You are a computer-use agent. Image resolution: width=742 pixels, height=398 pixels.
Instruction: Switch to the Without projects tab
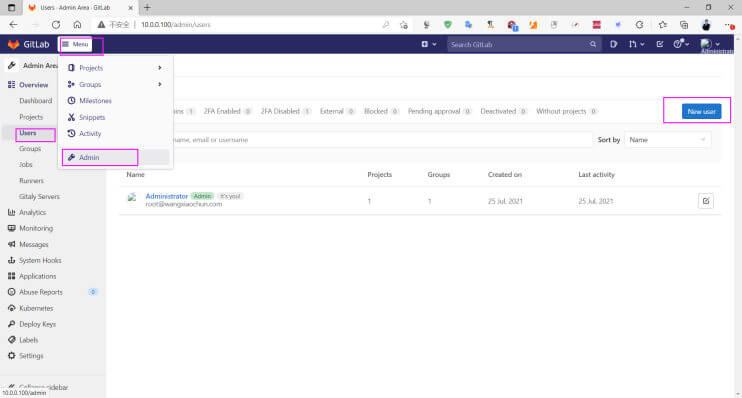pos(566,111)
